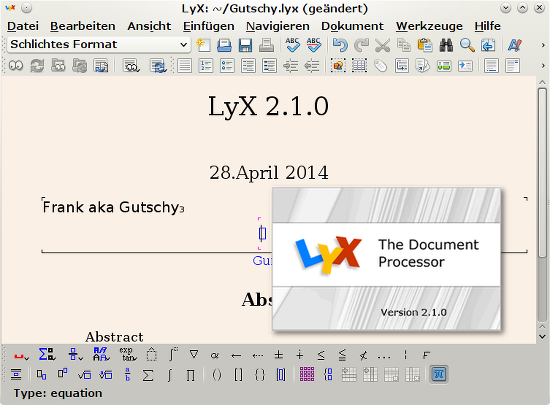Expand hidden items of the standard toolbar
This screenshot has width=550, height=405.
pos(543,45)
